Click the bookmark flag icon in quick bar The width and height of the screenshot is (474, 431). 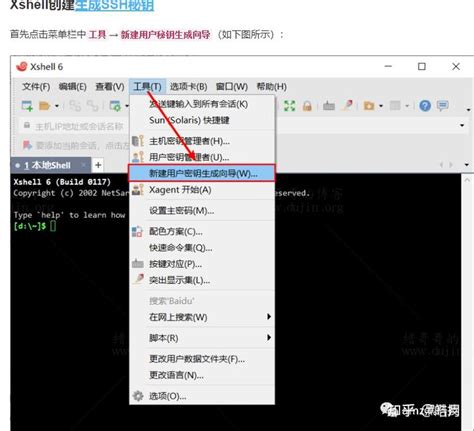point(27,145)
